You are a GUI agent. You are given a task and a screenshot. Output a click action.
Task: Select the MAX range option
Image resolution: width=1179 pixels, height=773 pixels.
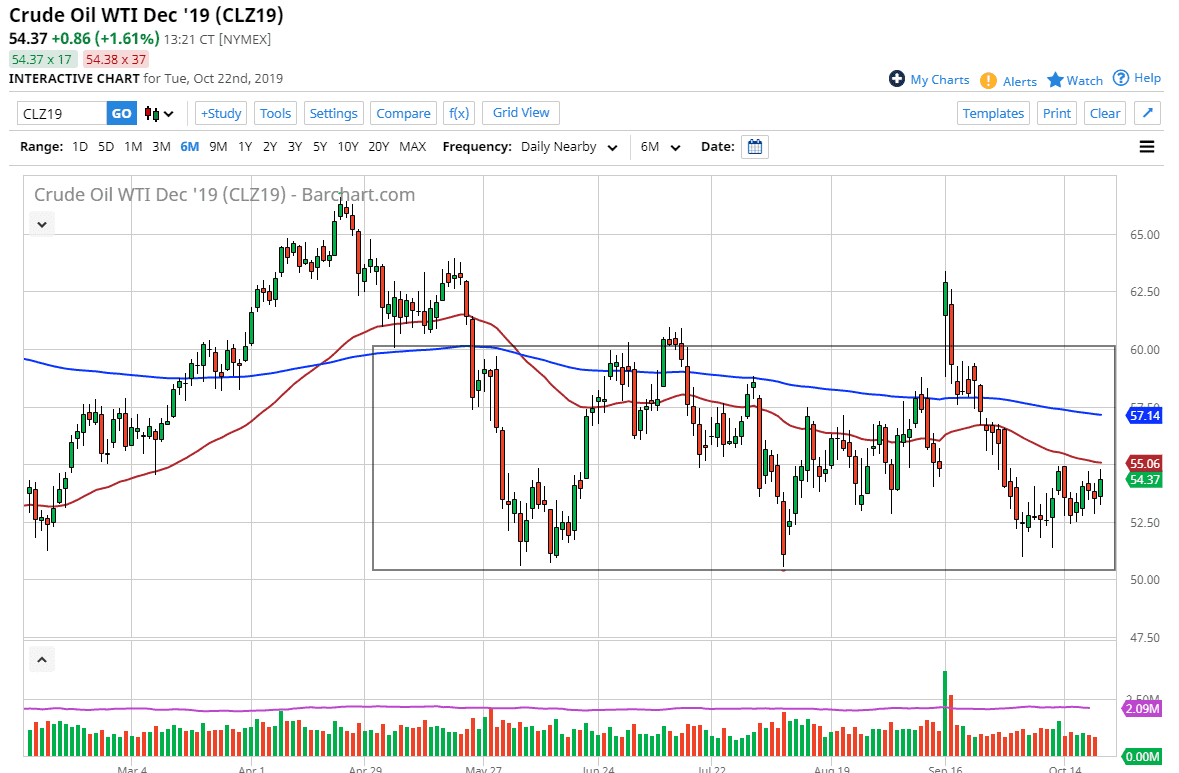(x=412, y=147)
